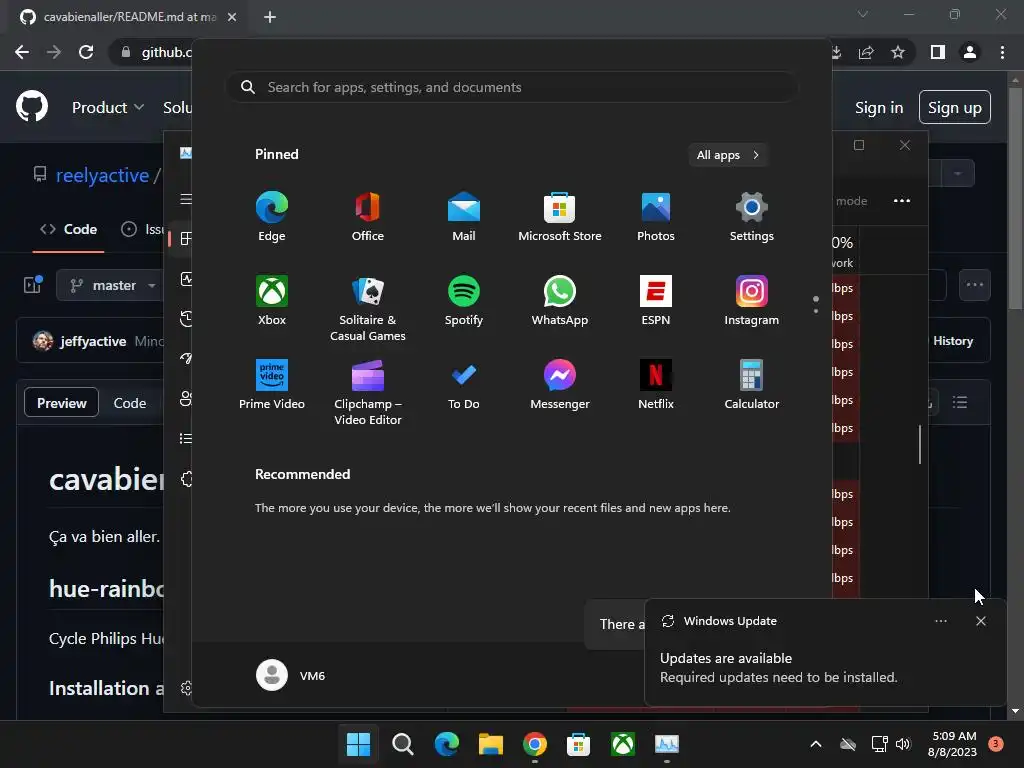Open the master branch dropdown

113,285
